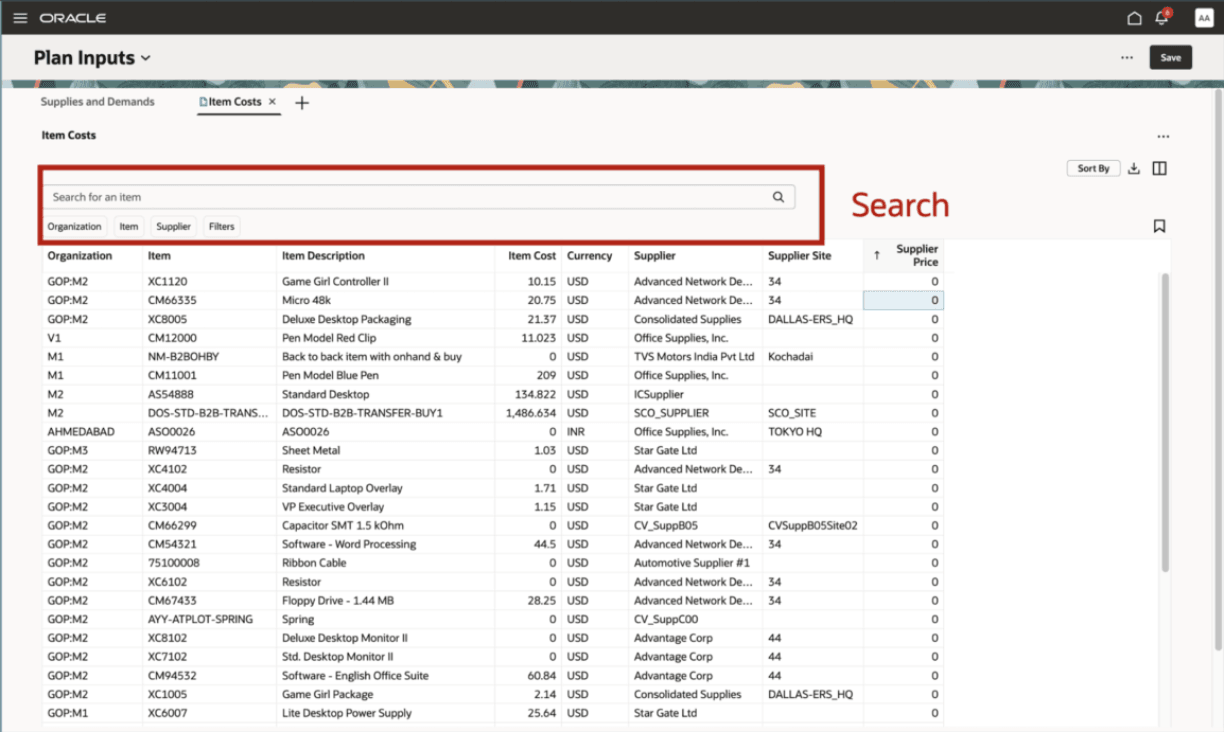Open the navigation hamburger menu
The width and height of the screenshot is (1224, 732).
[20, 17]
